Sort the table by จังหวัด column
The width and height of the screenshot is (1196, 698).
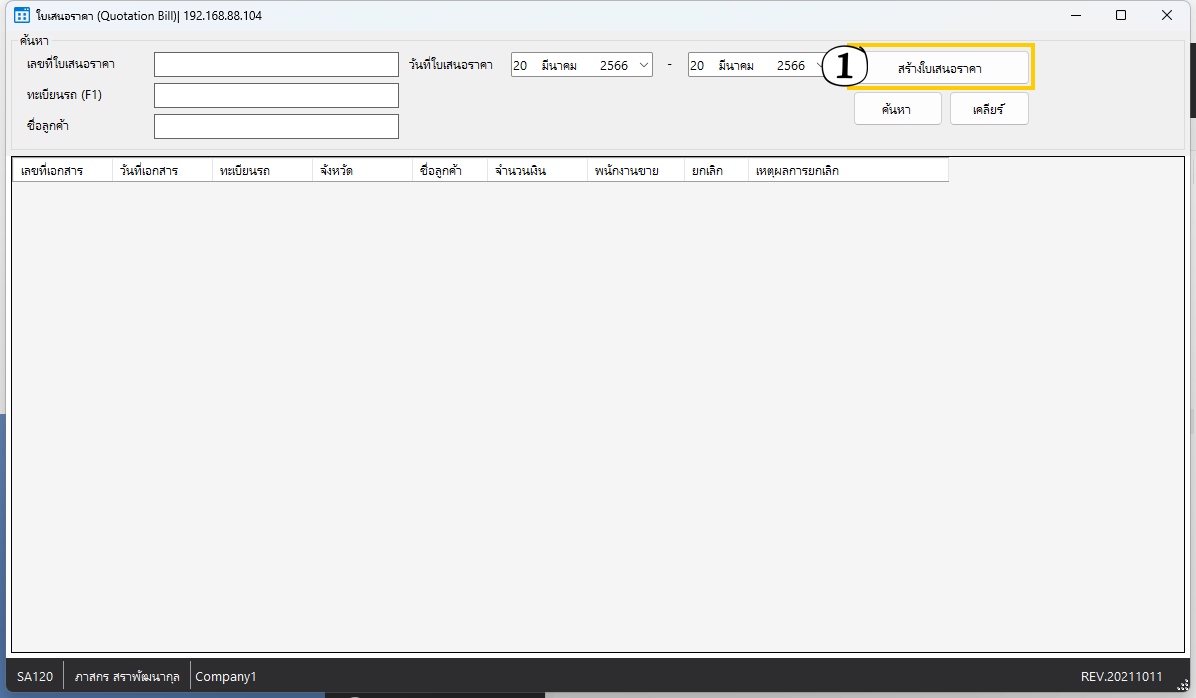(x=362, y=171)
